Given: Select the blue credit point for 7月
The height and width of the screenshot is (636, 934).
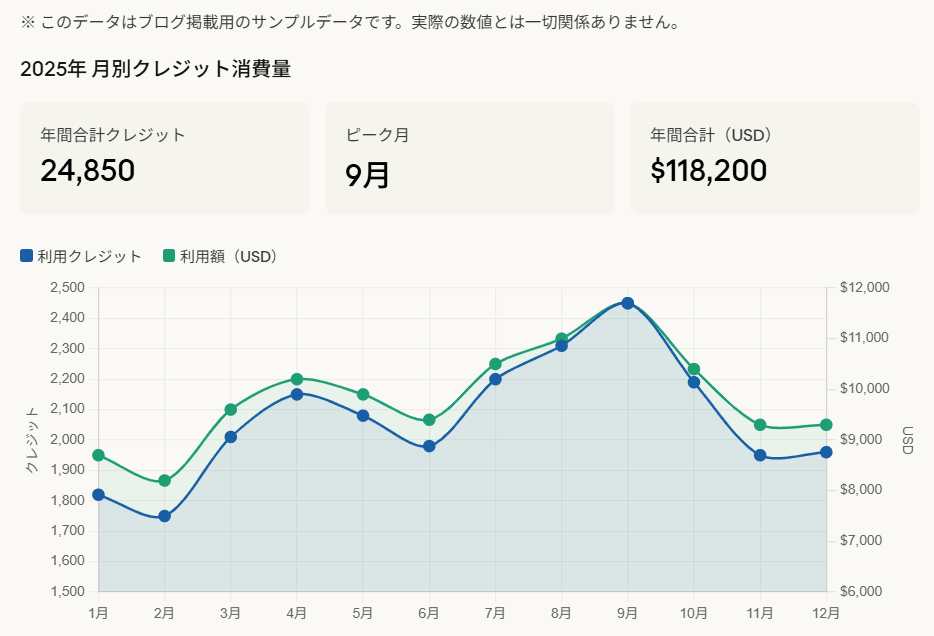Looking at the screenshot, I should coord(495,379).
